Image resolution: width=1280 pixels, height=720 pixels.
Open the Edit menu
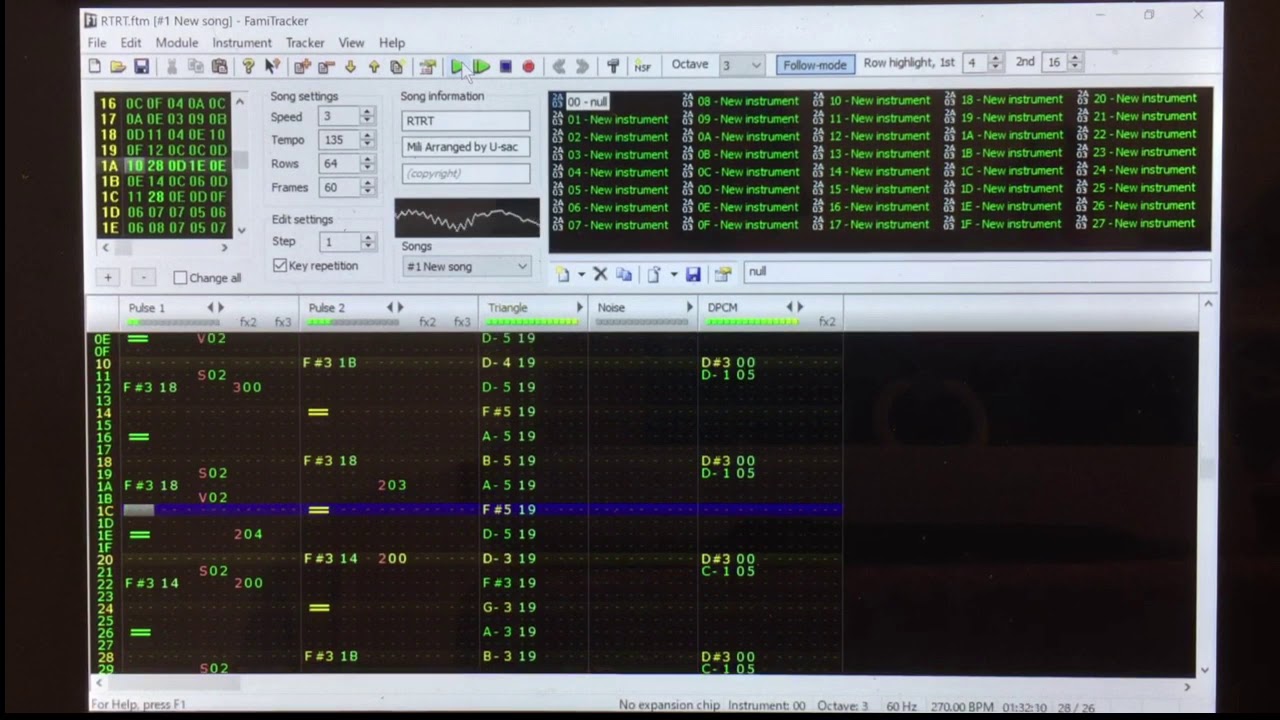pos(131,43)
